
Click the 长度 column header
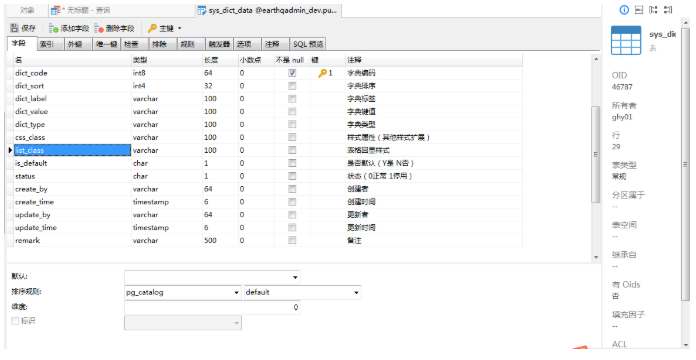click(x=221, y=60)
